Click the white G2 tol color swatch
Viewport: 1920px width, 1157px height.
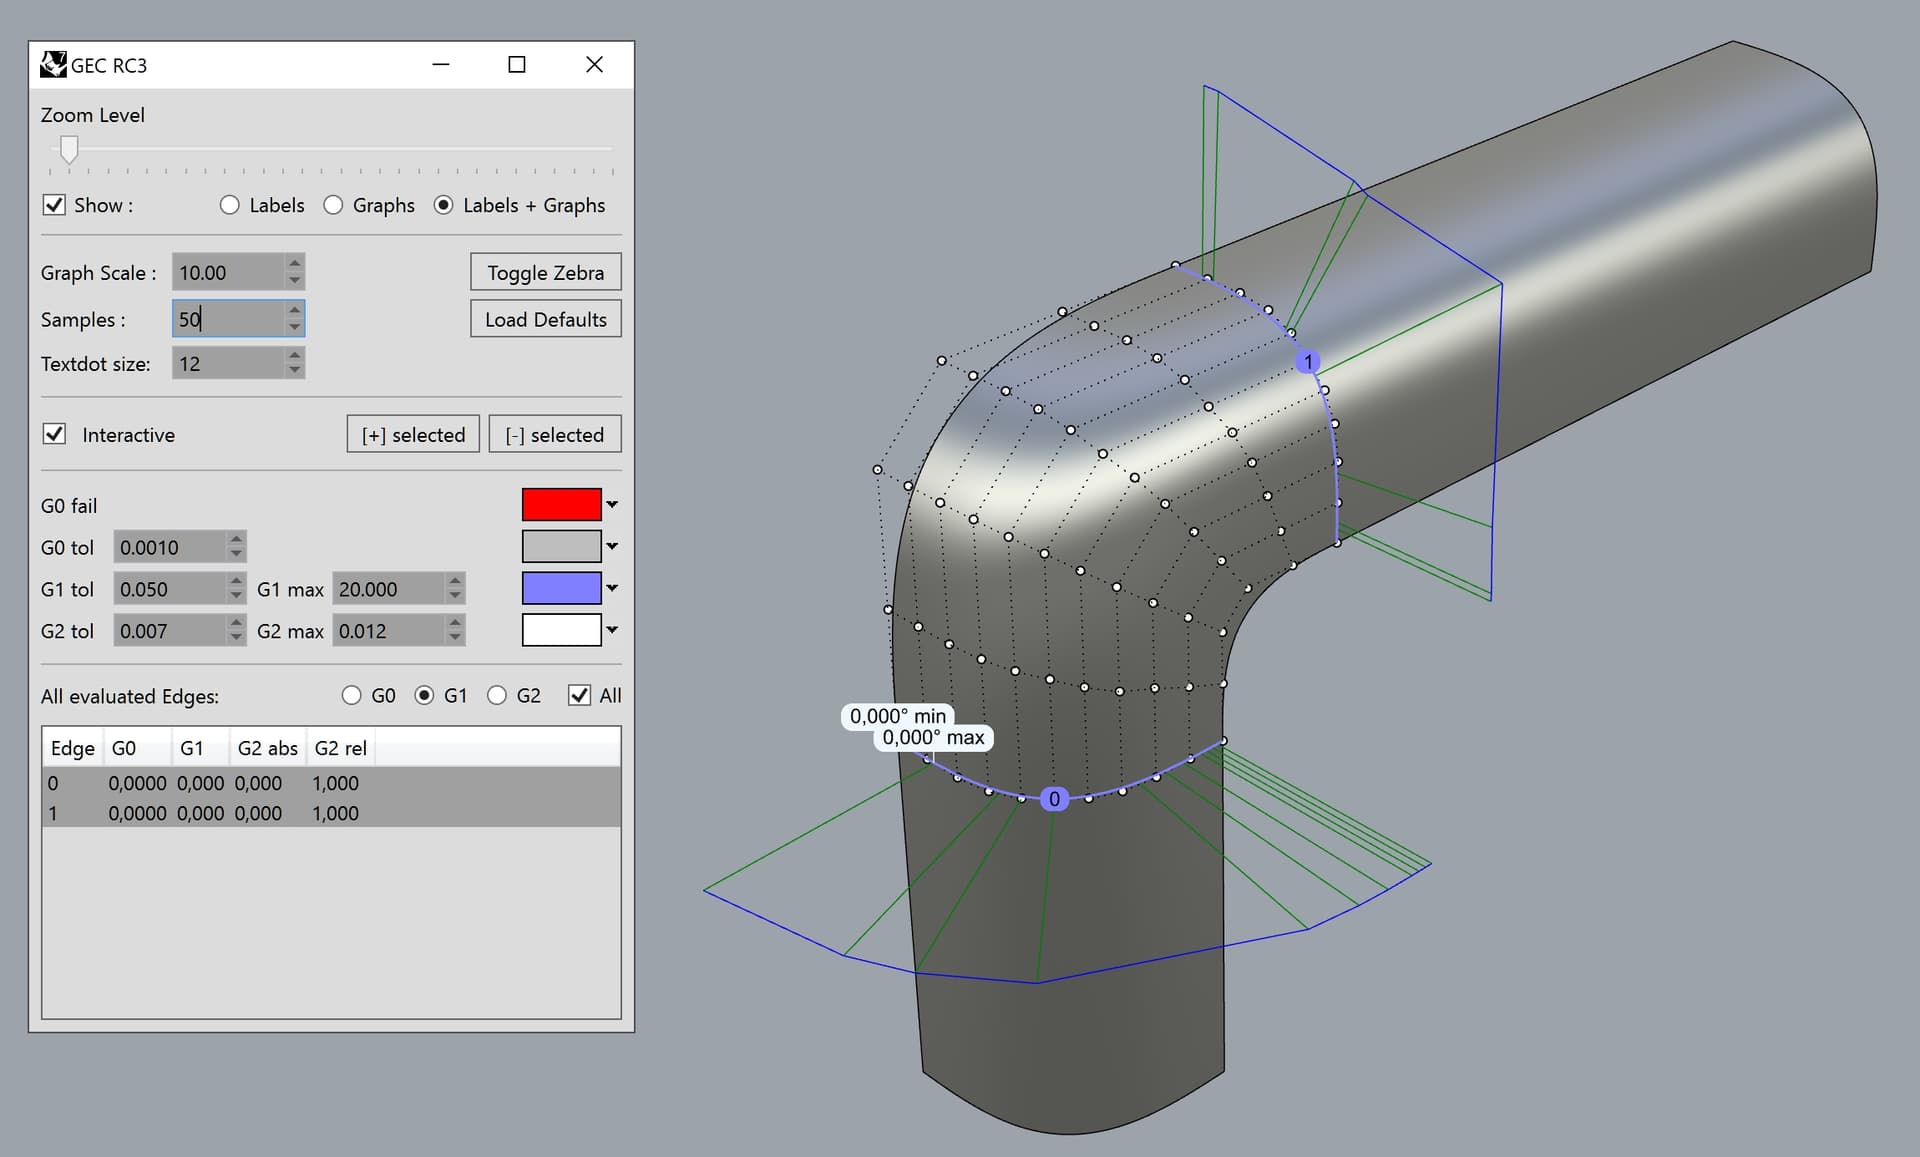tap(562, 630)
